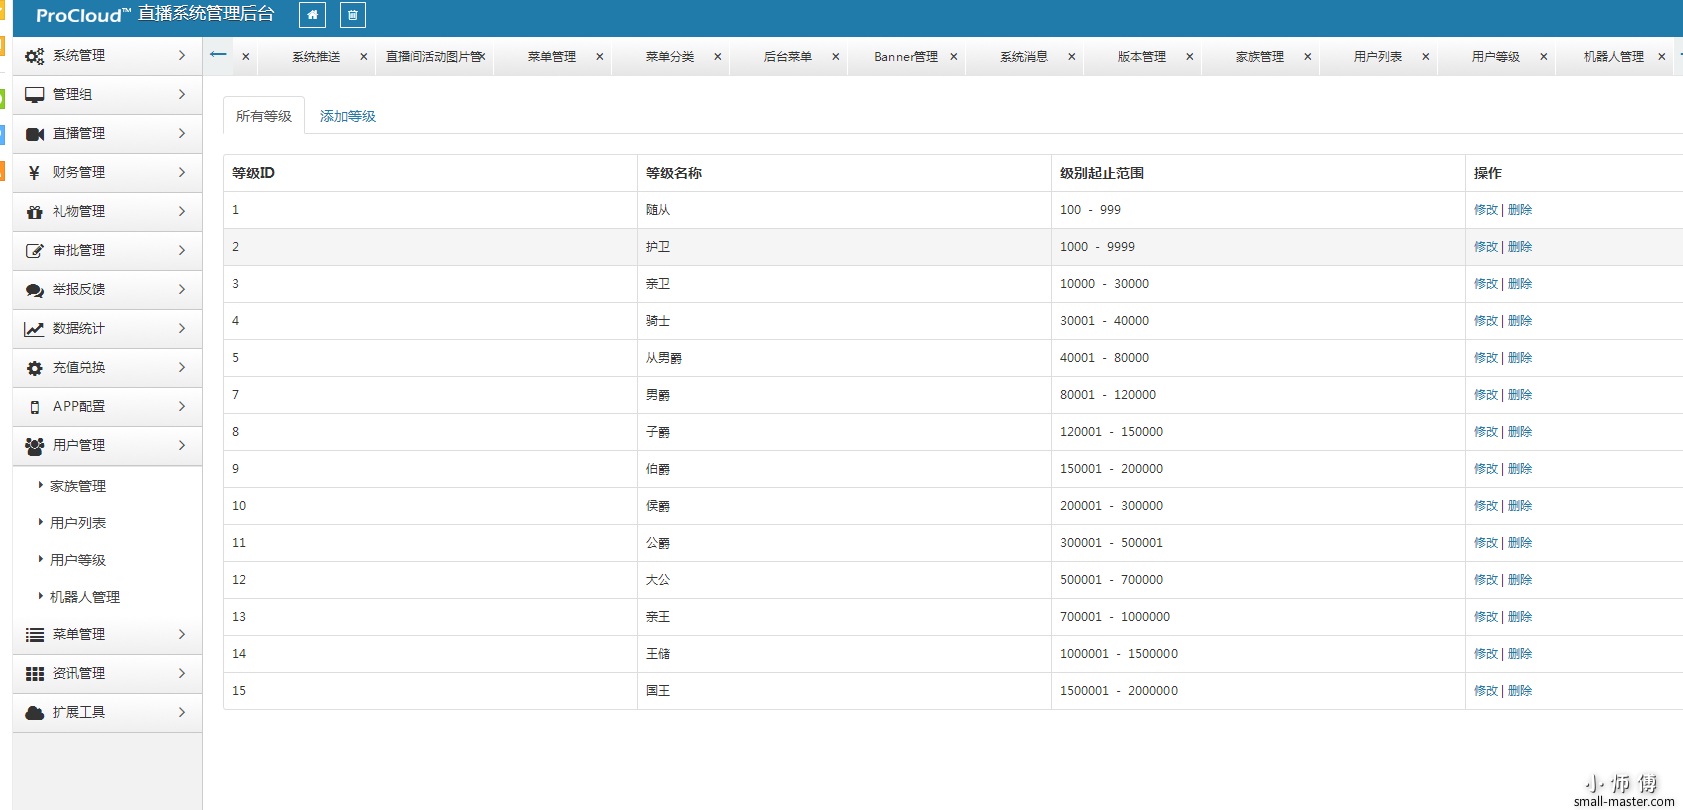
Task: Click 删除 for level 护卫
Action: pyautogui.click(x=1520, y=247)
